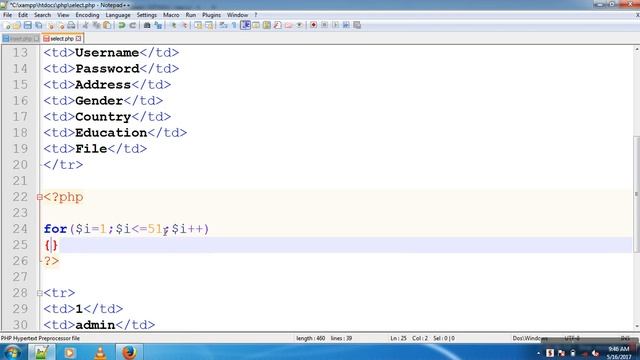
Task: Switch to the inactive tab beside select.php
Action: [21, 39]
